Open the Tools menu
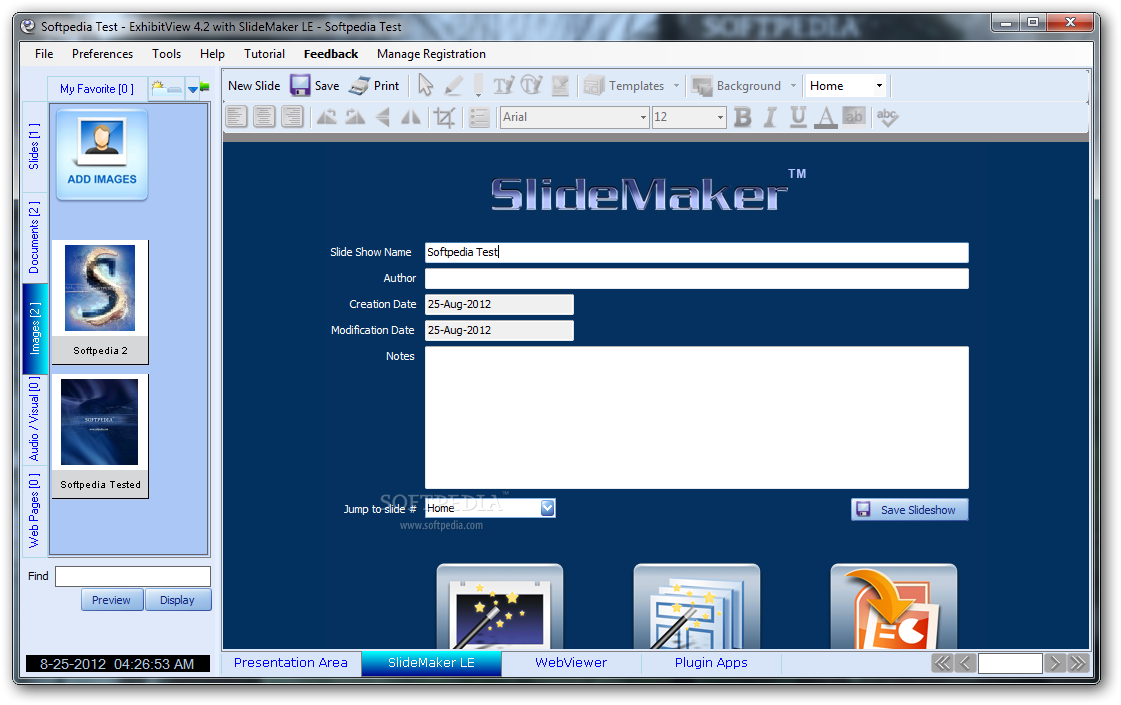Viewport: 1121px width, 705px height. pos(167,54)
